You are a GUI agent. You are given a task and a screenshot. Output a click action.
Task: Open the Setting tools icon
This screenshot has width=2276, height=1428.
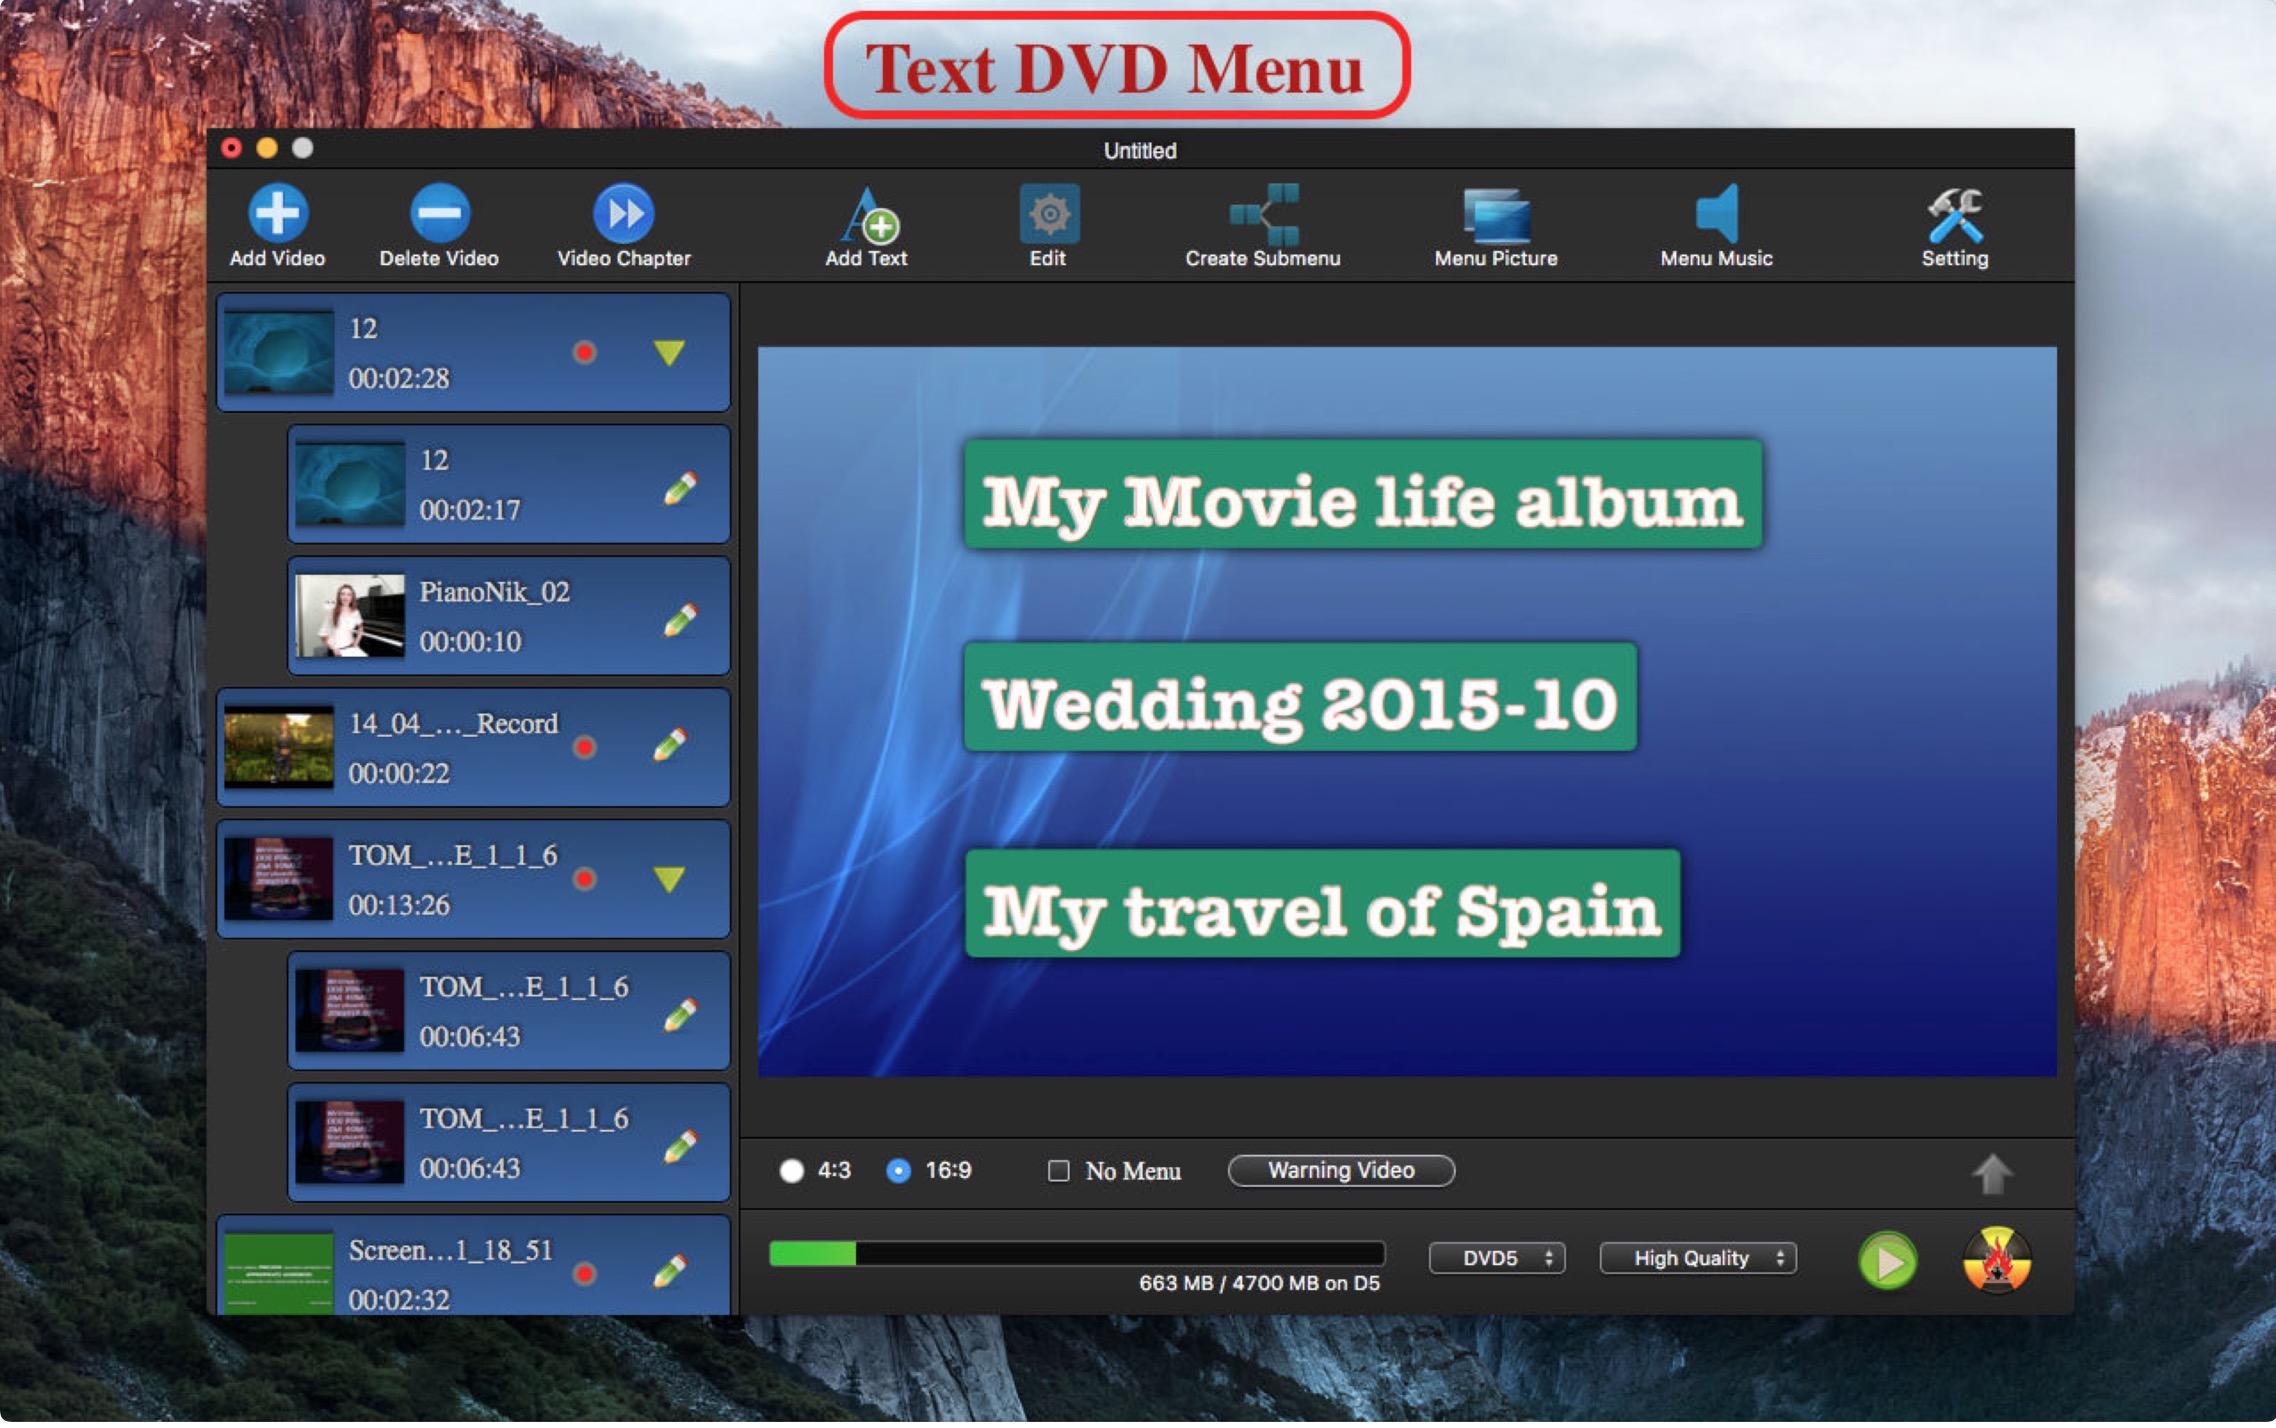click(x=1955, y=215)
